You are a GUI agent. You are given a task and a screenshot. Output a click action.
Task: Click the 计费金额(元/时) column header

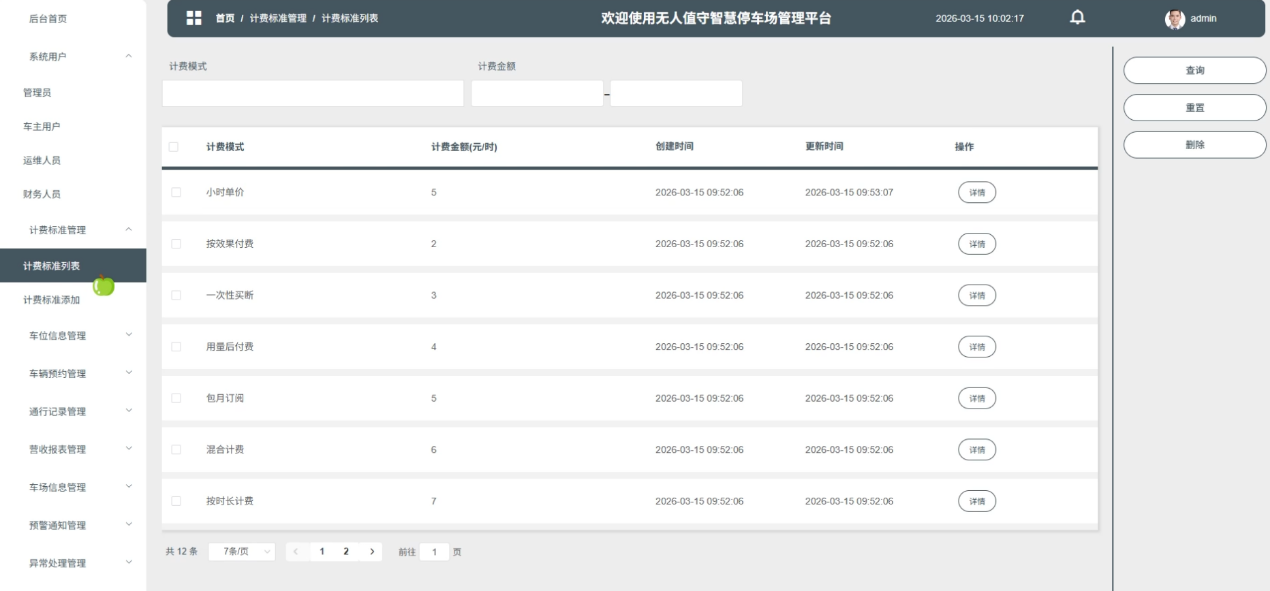point(464,147)
